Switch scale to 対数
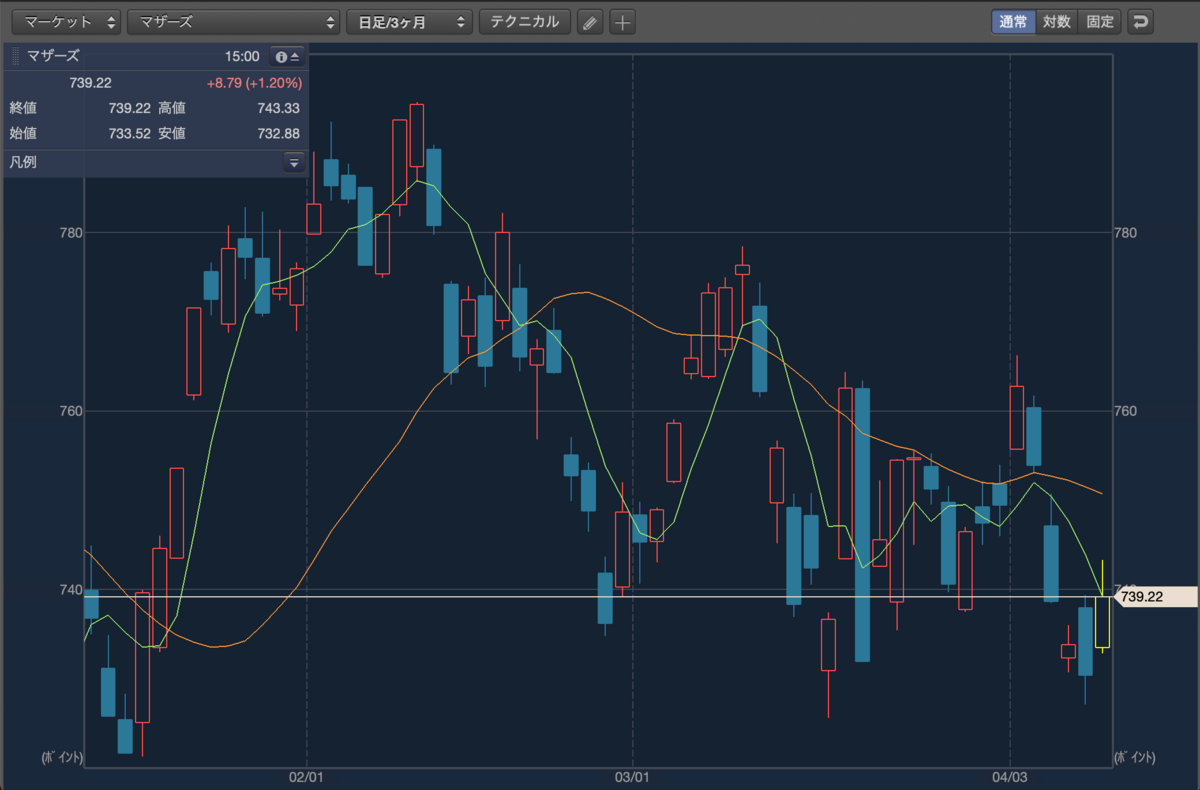 [1056, 22]
